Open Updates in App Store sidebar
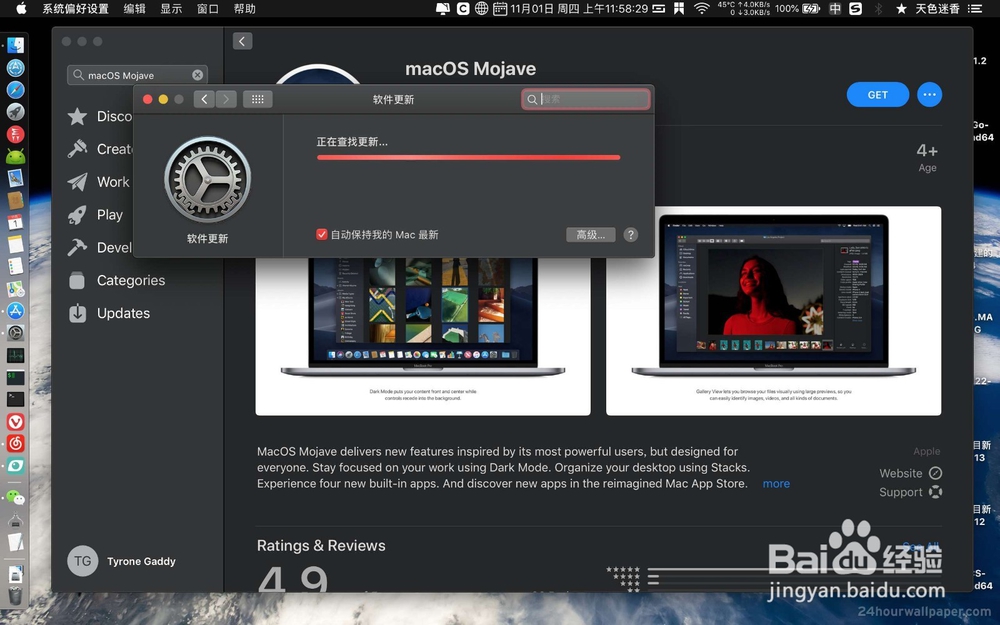The image size is (1000, 625). click(x=110, y=313)
